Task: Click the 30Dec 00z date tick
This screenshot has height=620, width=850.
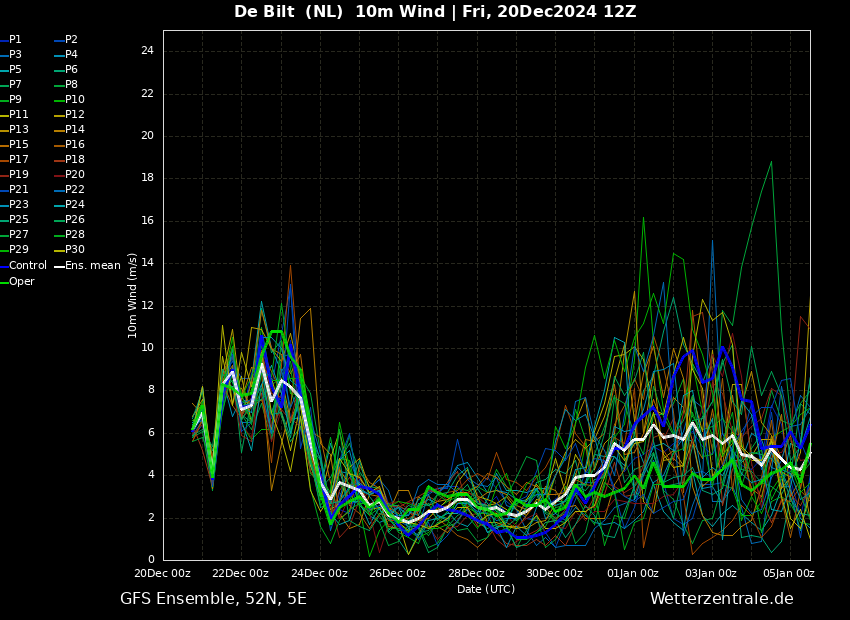Action: tap(554, 573)
